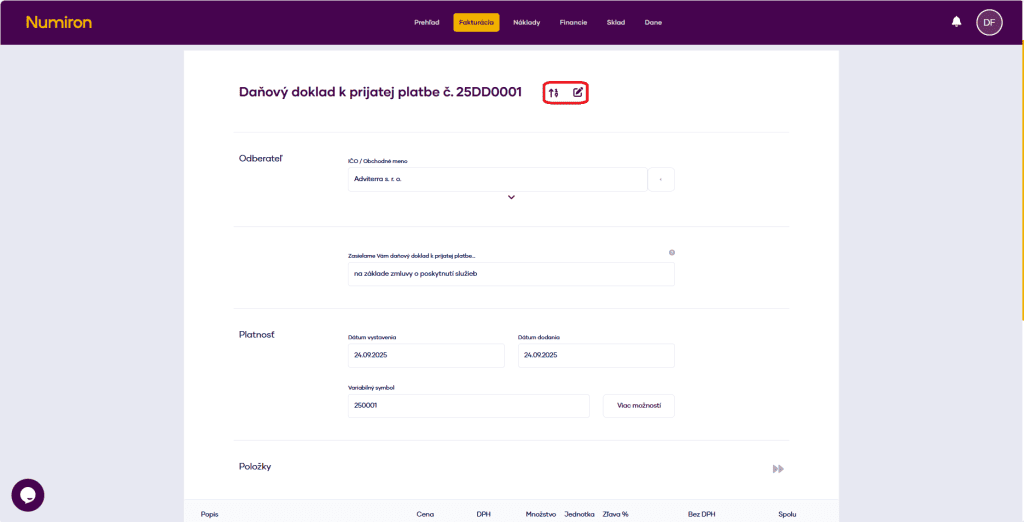Image resolution: width=1024 pixels, height=522 pixels.
Task: Open the chat support bubble
Action: 28,495
